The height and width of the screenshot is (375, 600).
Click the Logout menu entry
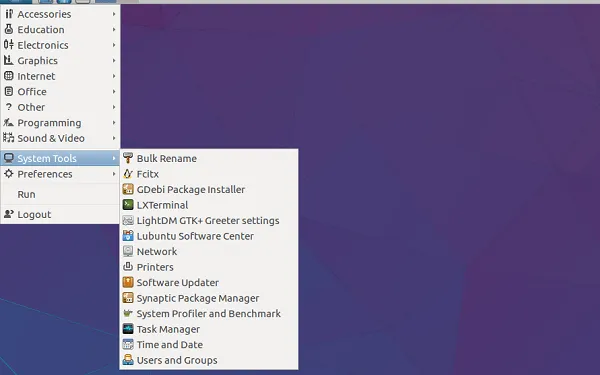[x=60, y=215]
